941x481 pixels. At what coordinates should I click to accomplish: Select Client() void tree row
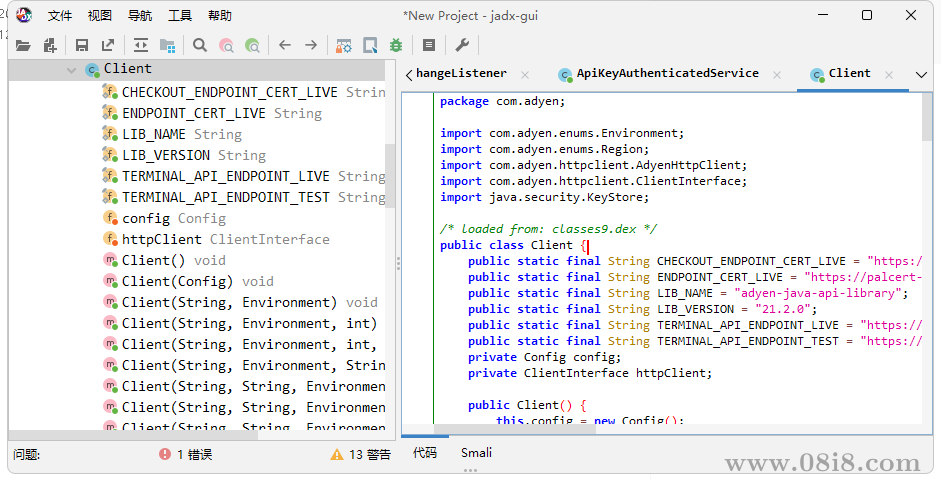tap(164, 260)
